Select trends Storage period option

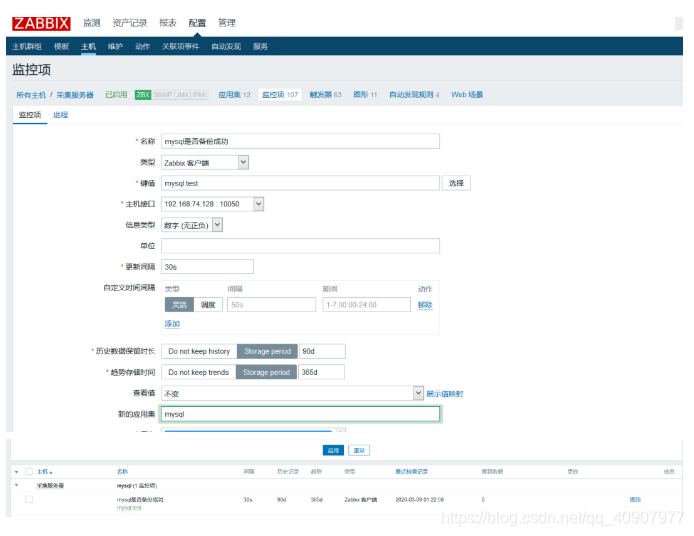266,372
